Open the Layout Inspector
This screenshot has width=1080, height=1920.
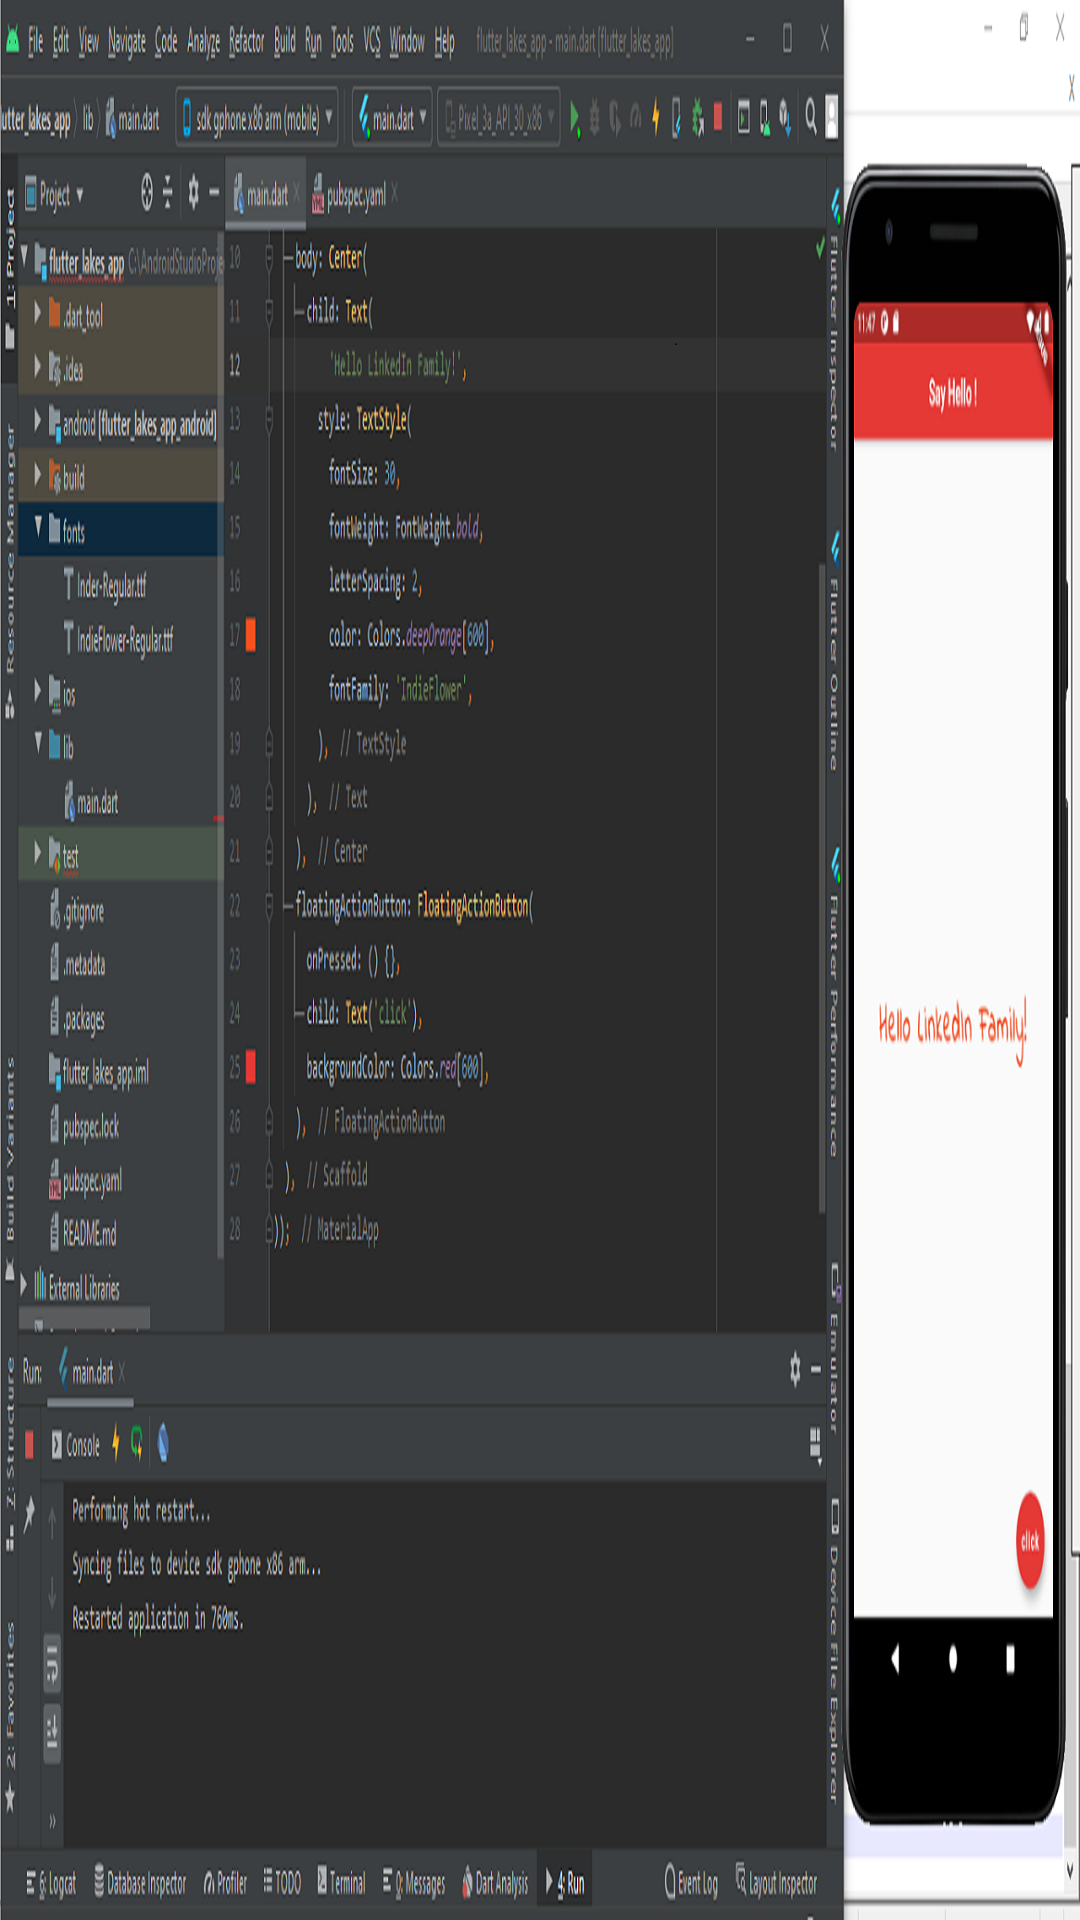pos(776,1882)
